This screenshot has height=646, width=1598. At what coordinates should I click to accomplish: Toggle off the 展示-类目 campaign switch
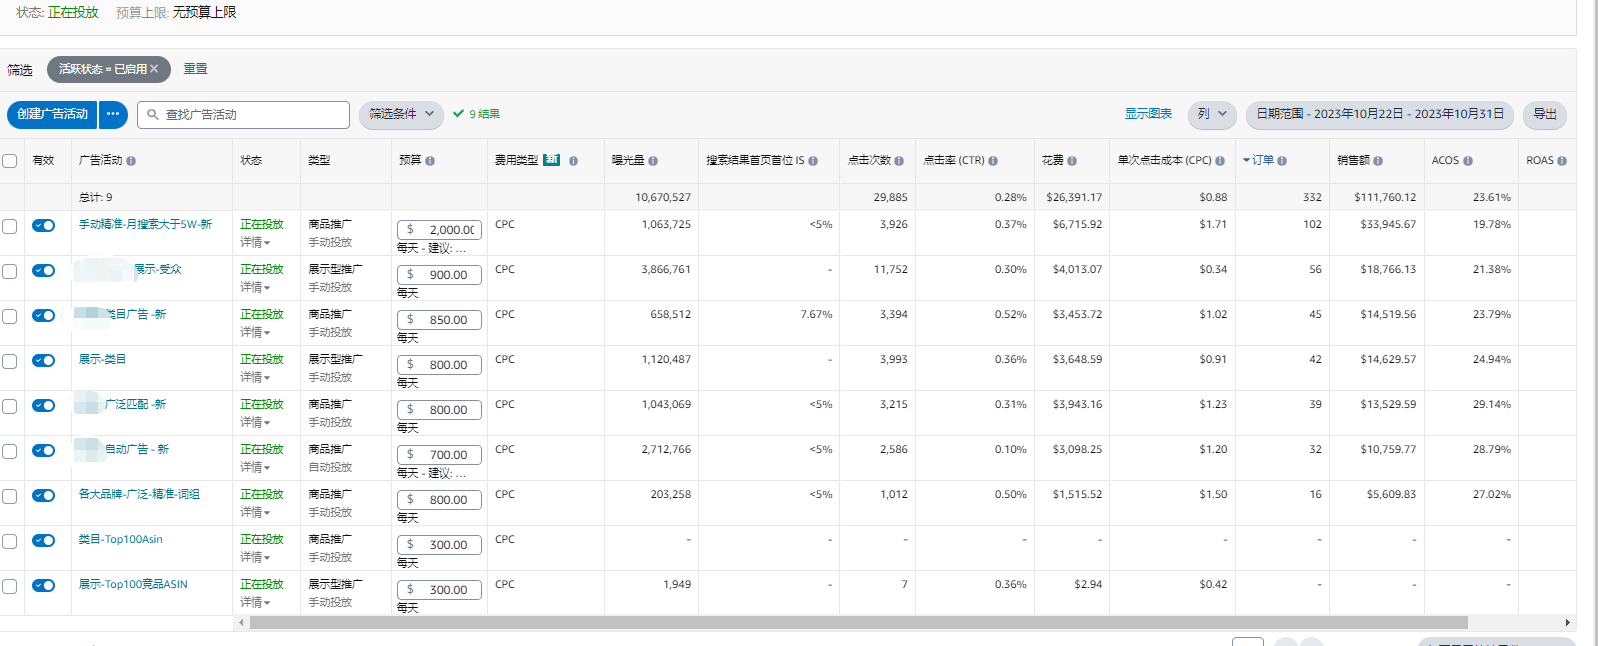click(43, 360)
